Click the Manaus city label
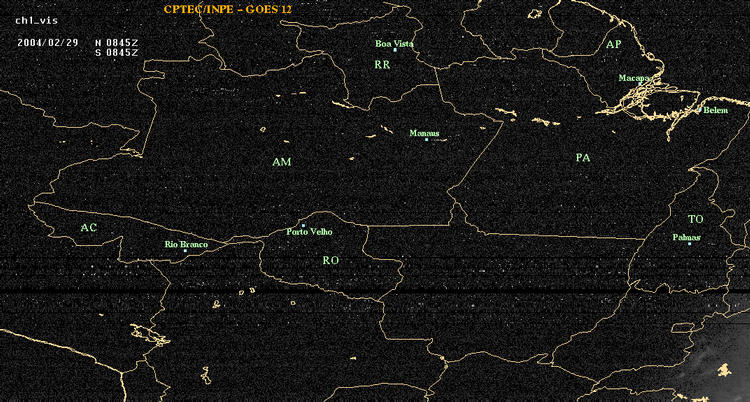750x402 pixels. pos(424,133)
